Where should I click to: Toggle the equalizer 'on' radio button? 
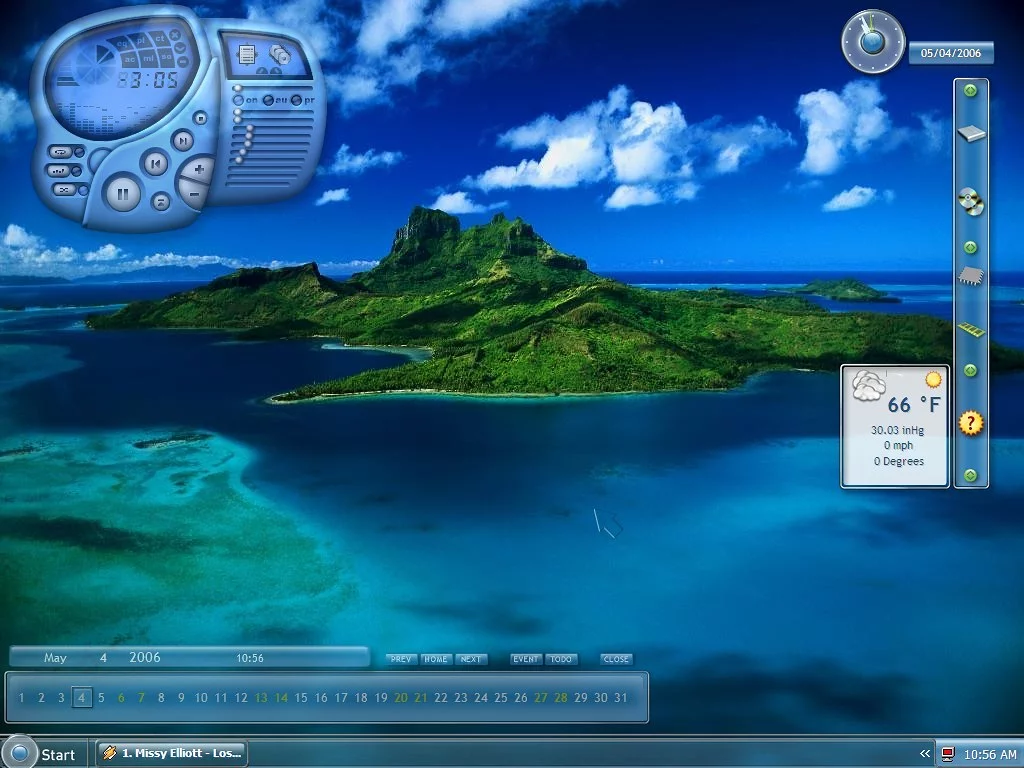239,100
